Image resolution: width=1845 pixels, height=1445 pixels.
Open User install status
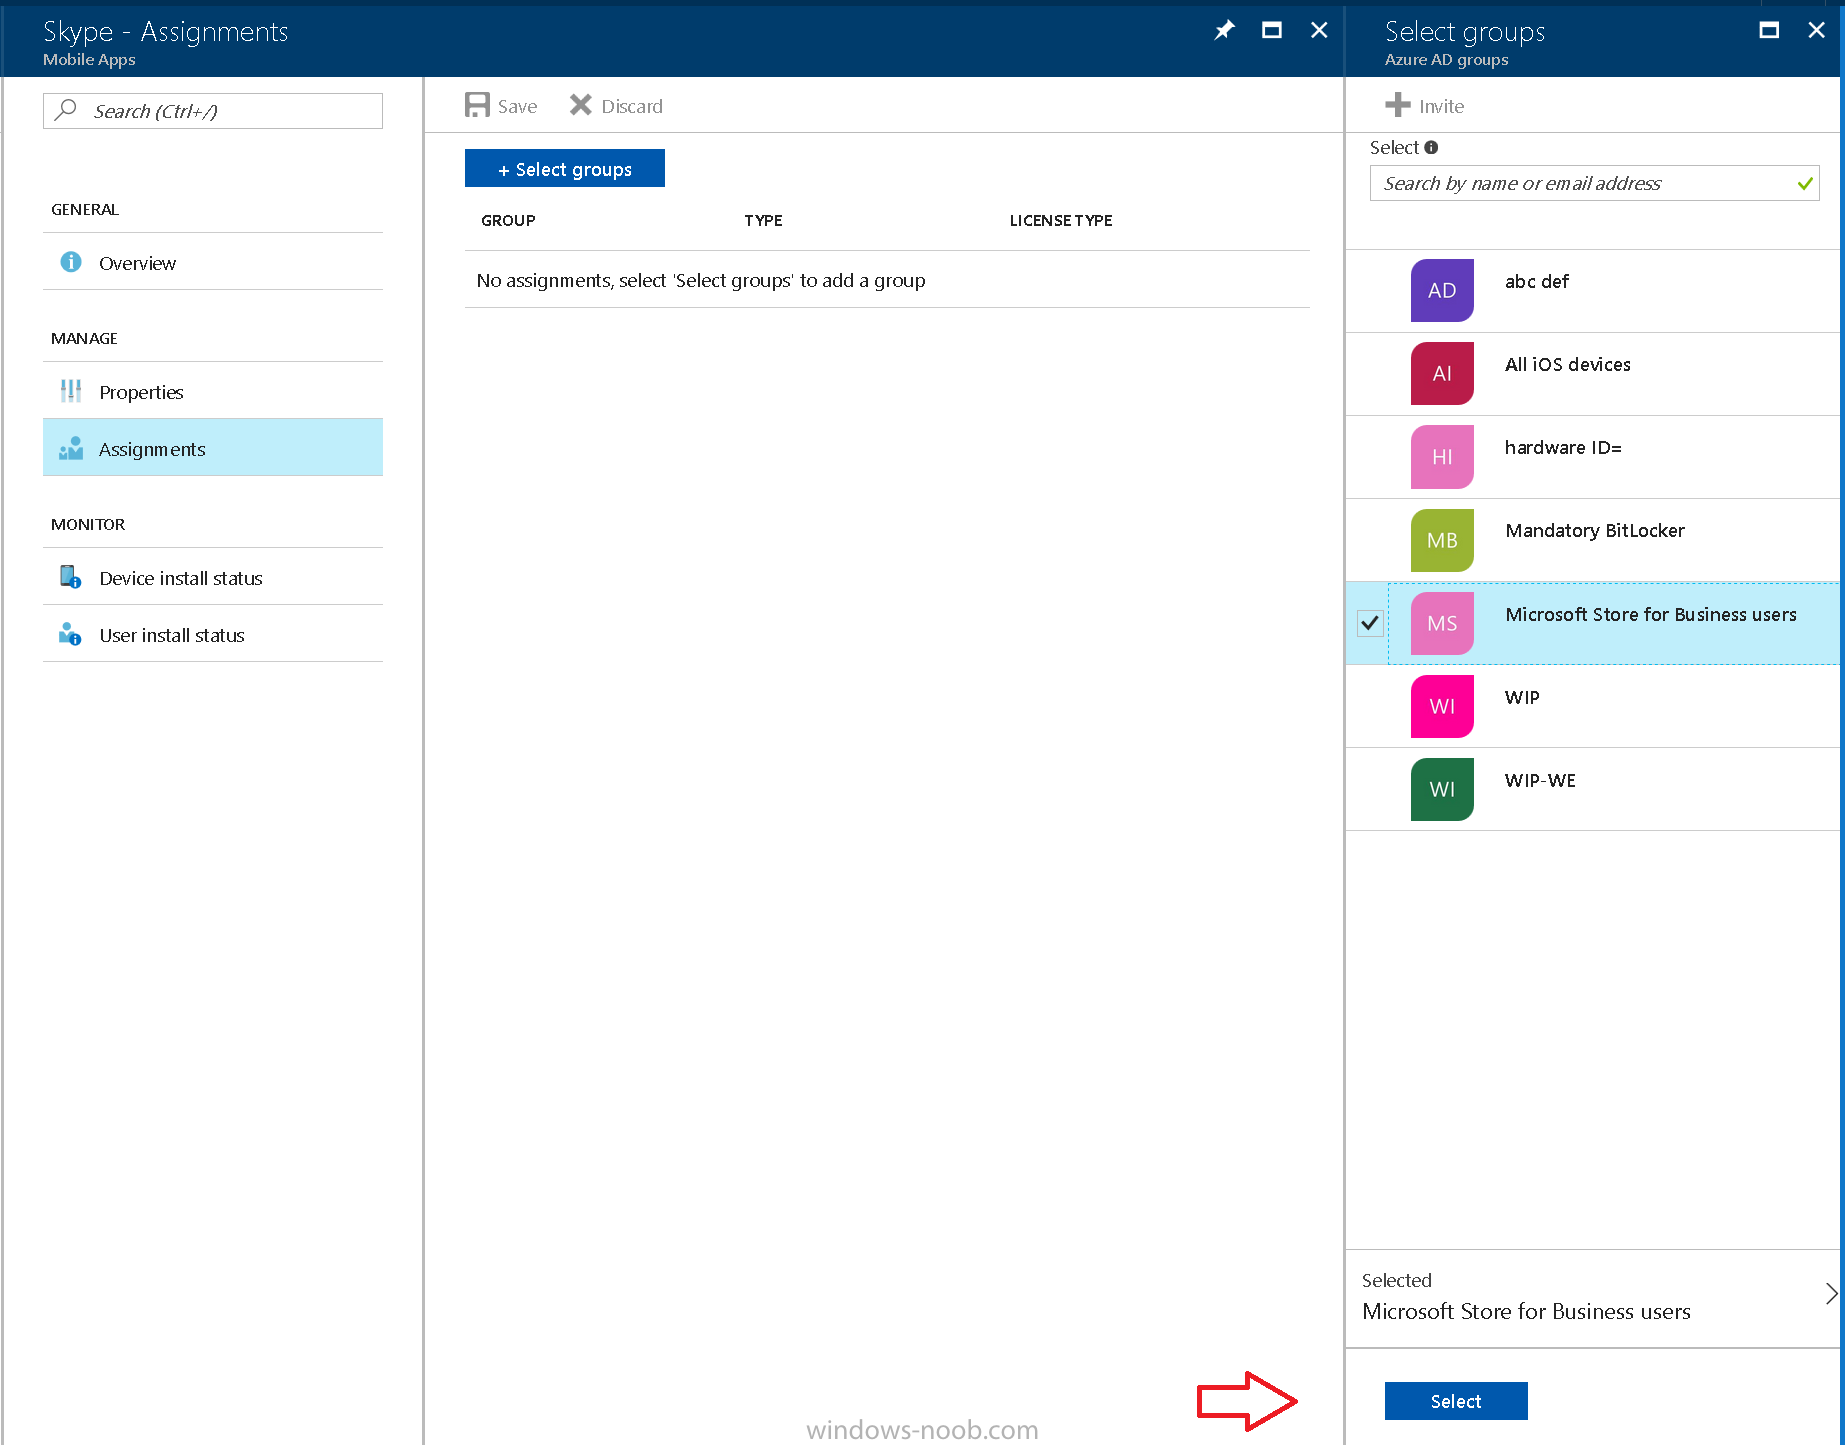(x=213, y=634)
